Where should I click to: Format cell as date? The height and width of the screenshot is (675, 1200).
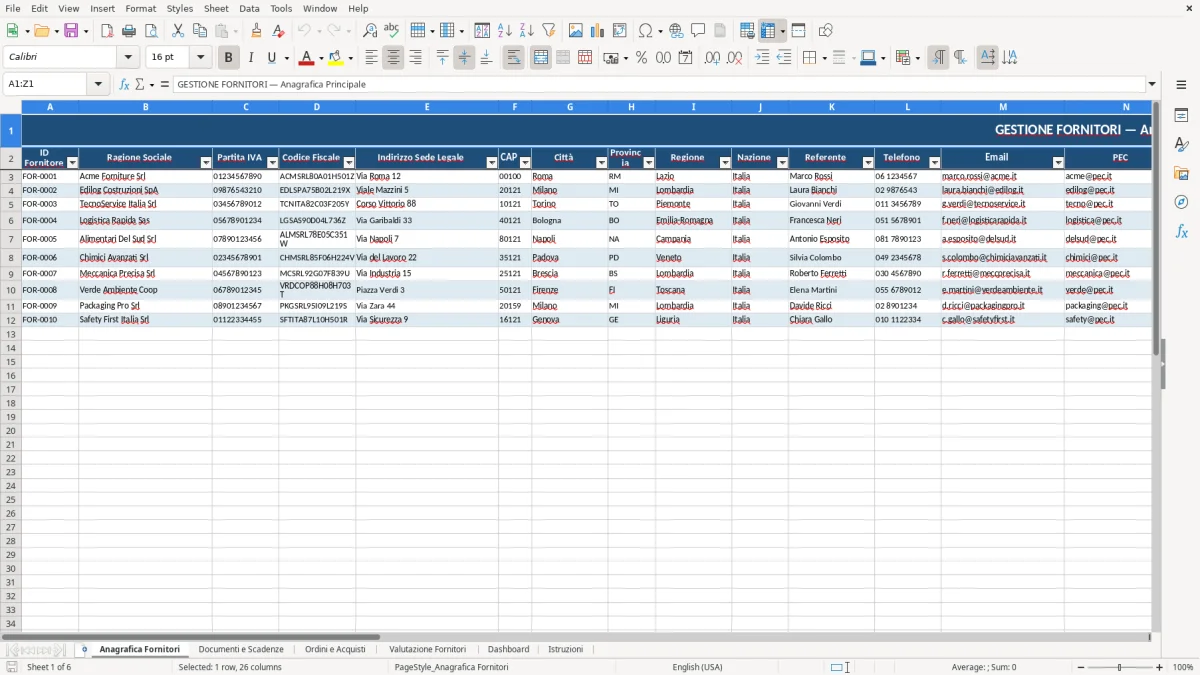686,58
